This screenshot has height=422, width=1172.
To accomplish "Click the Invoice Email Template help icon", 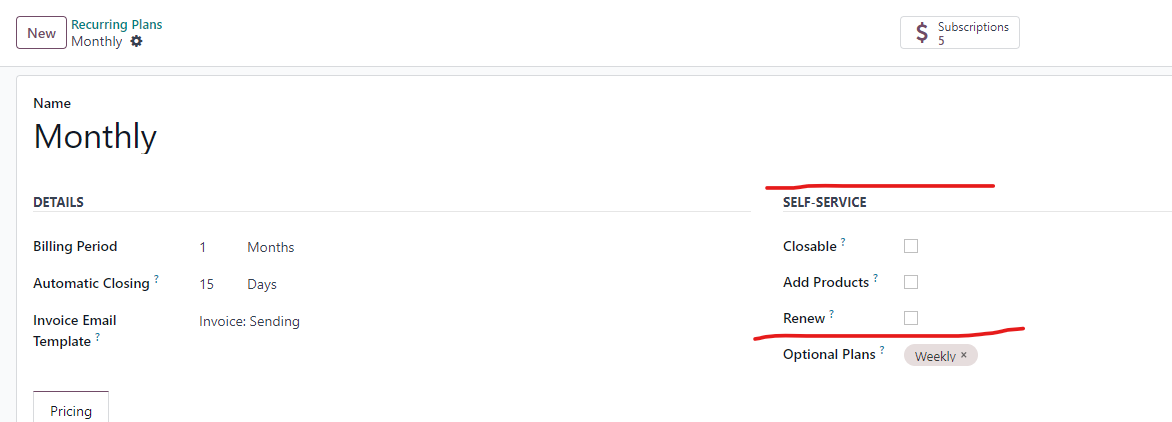I will [98, 337].
